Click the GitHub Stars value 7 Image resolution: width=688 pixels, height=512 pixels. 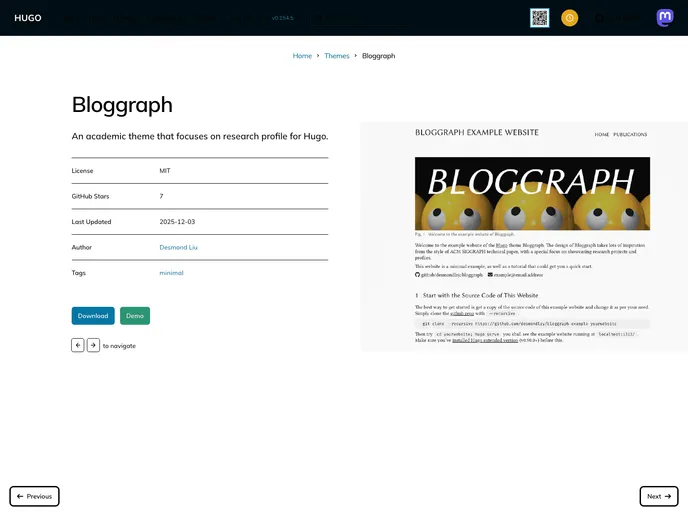(161, 196)
